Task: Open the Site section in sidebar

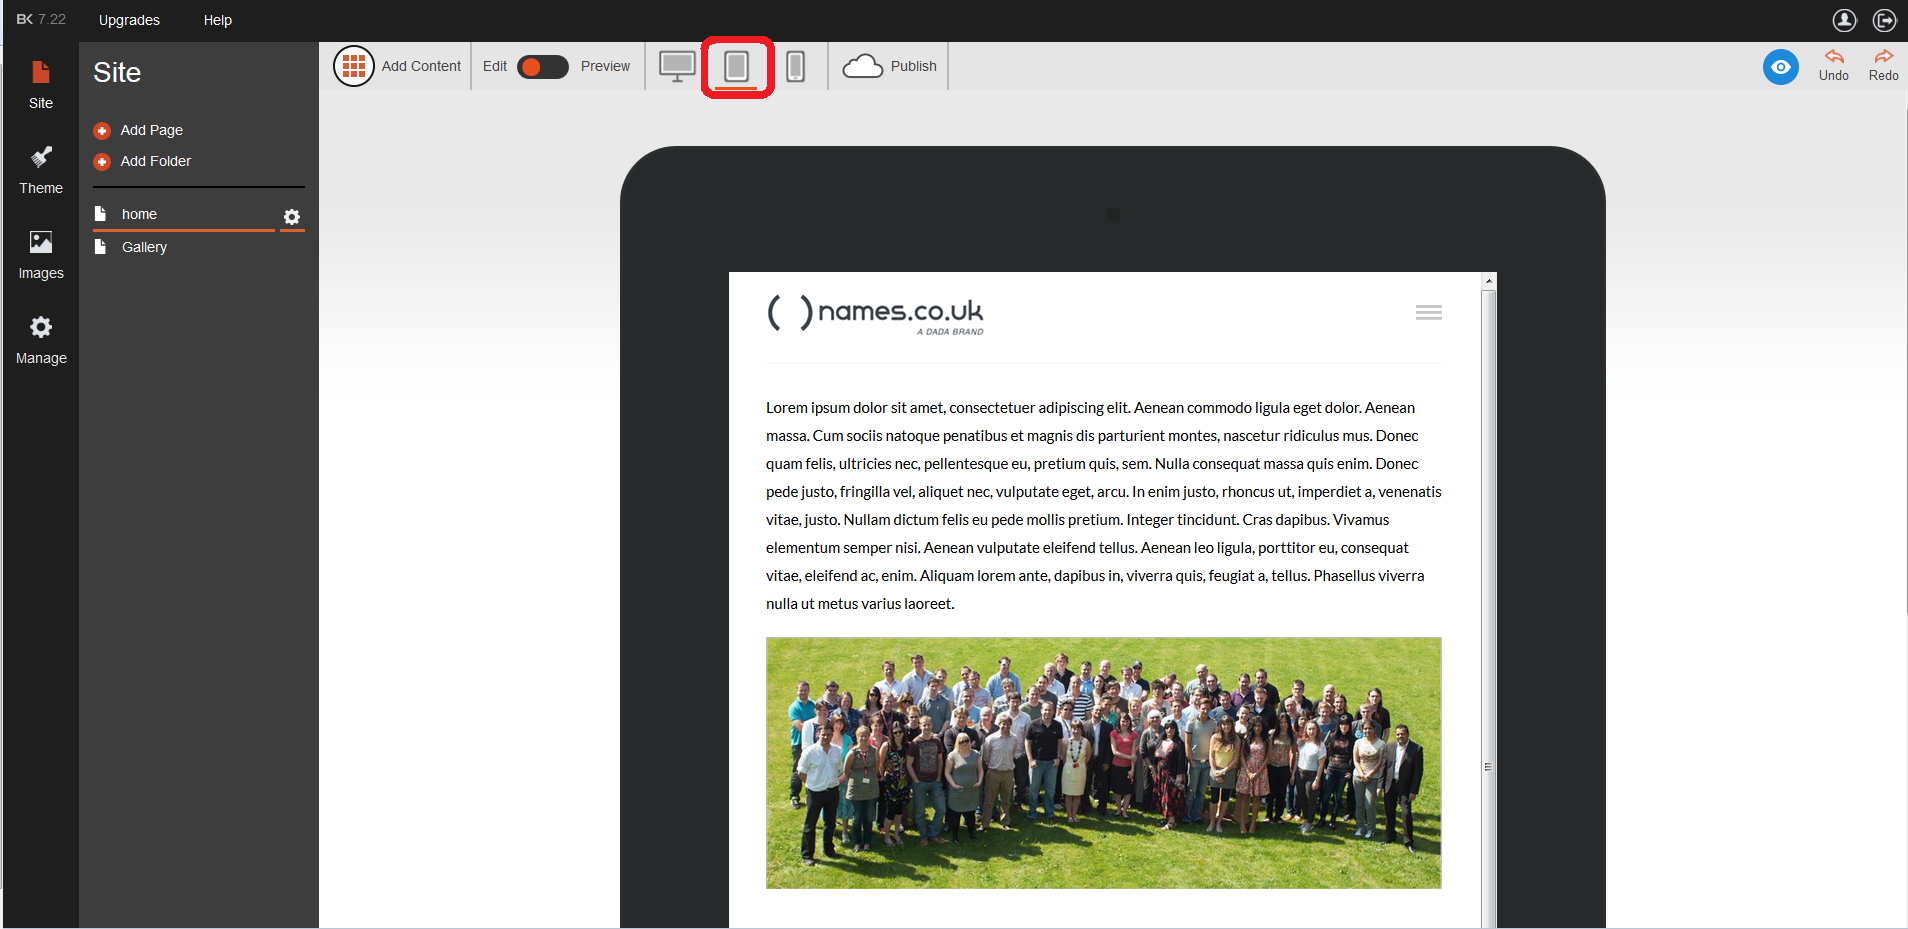Action: pyautogui.click(x=41, y=85)
